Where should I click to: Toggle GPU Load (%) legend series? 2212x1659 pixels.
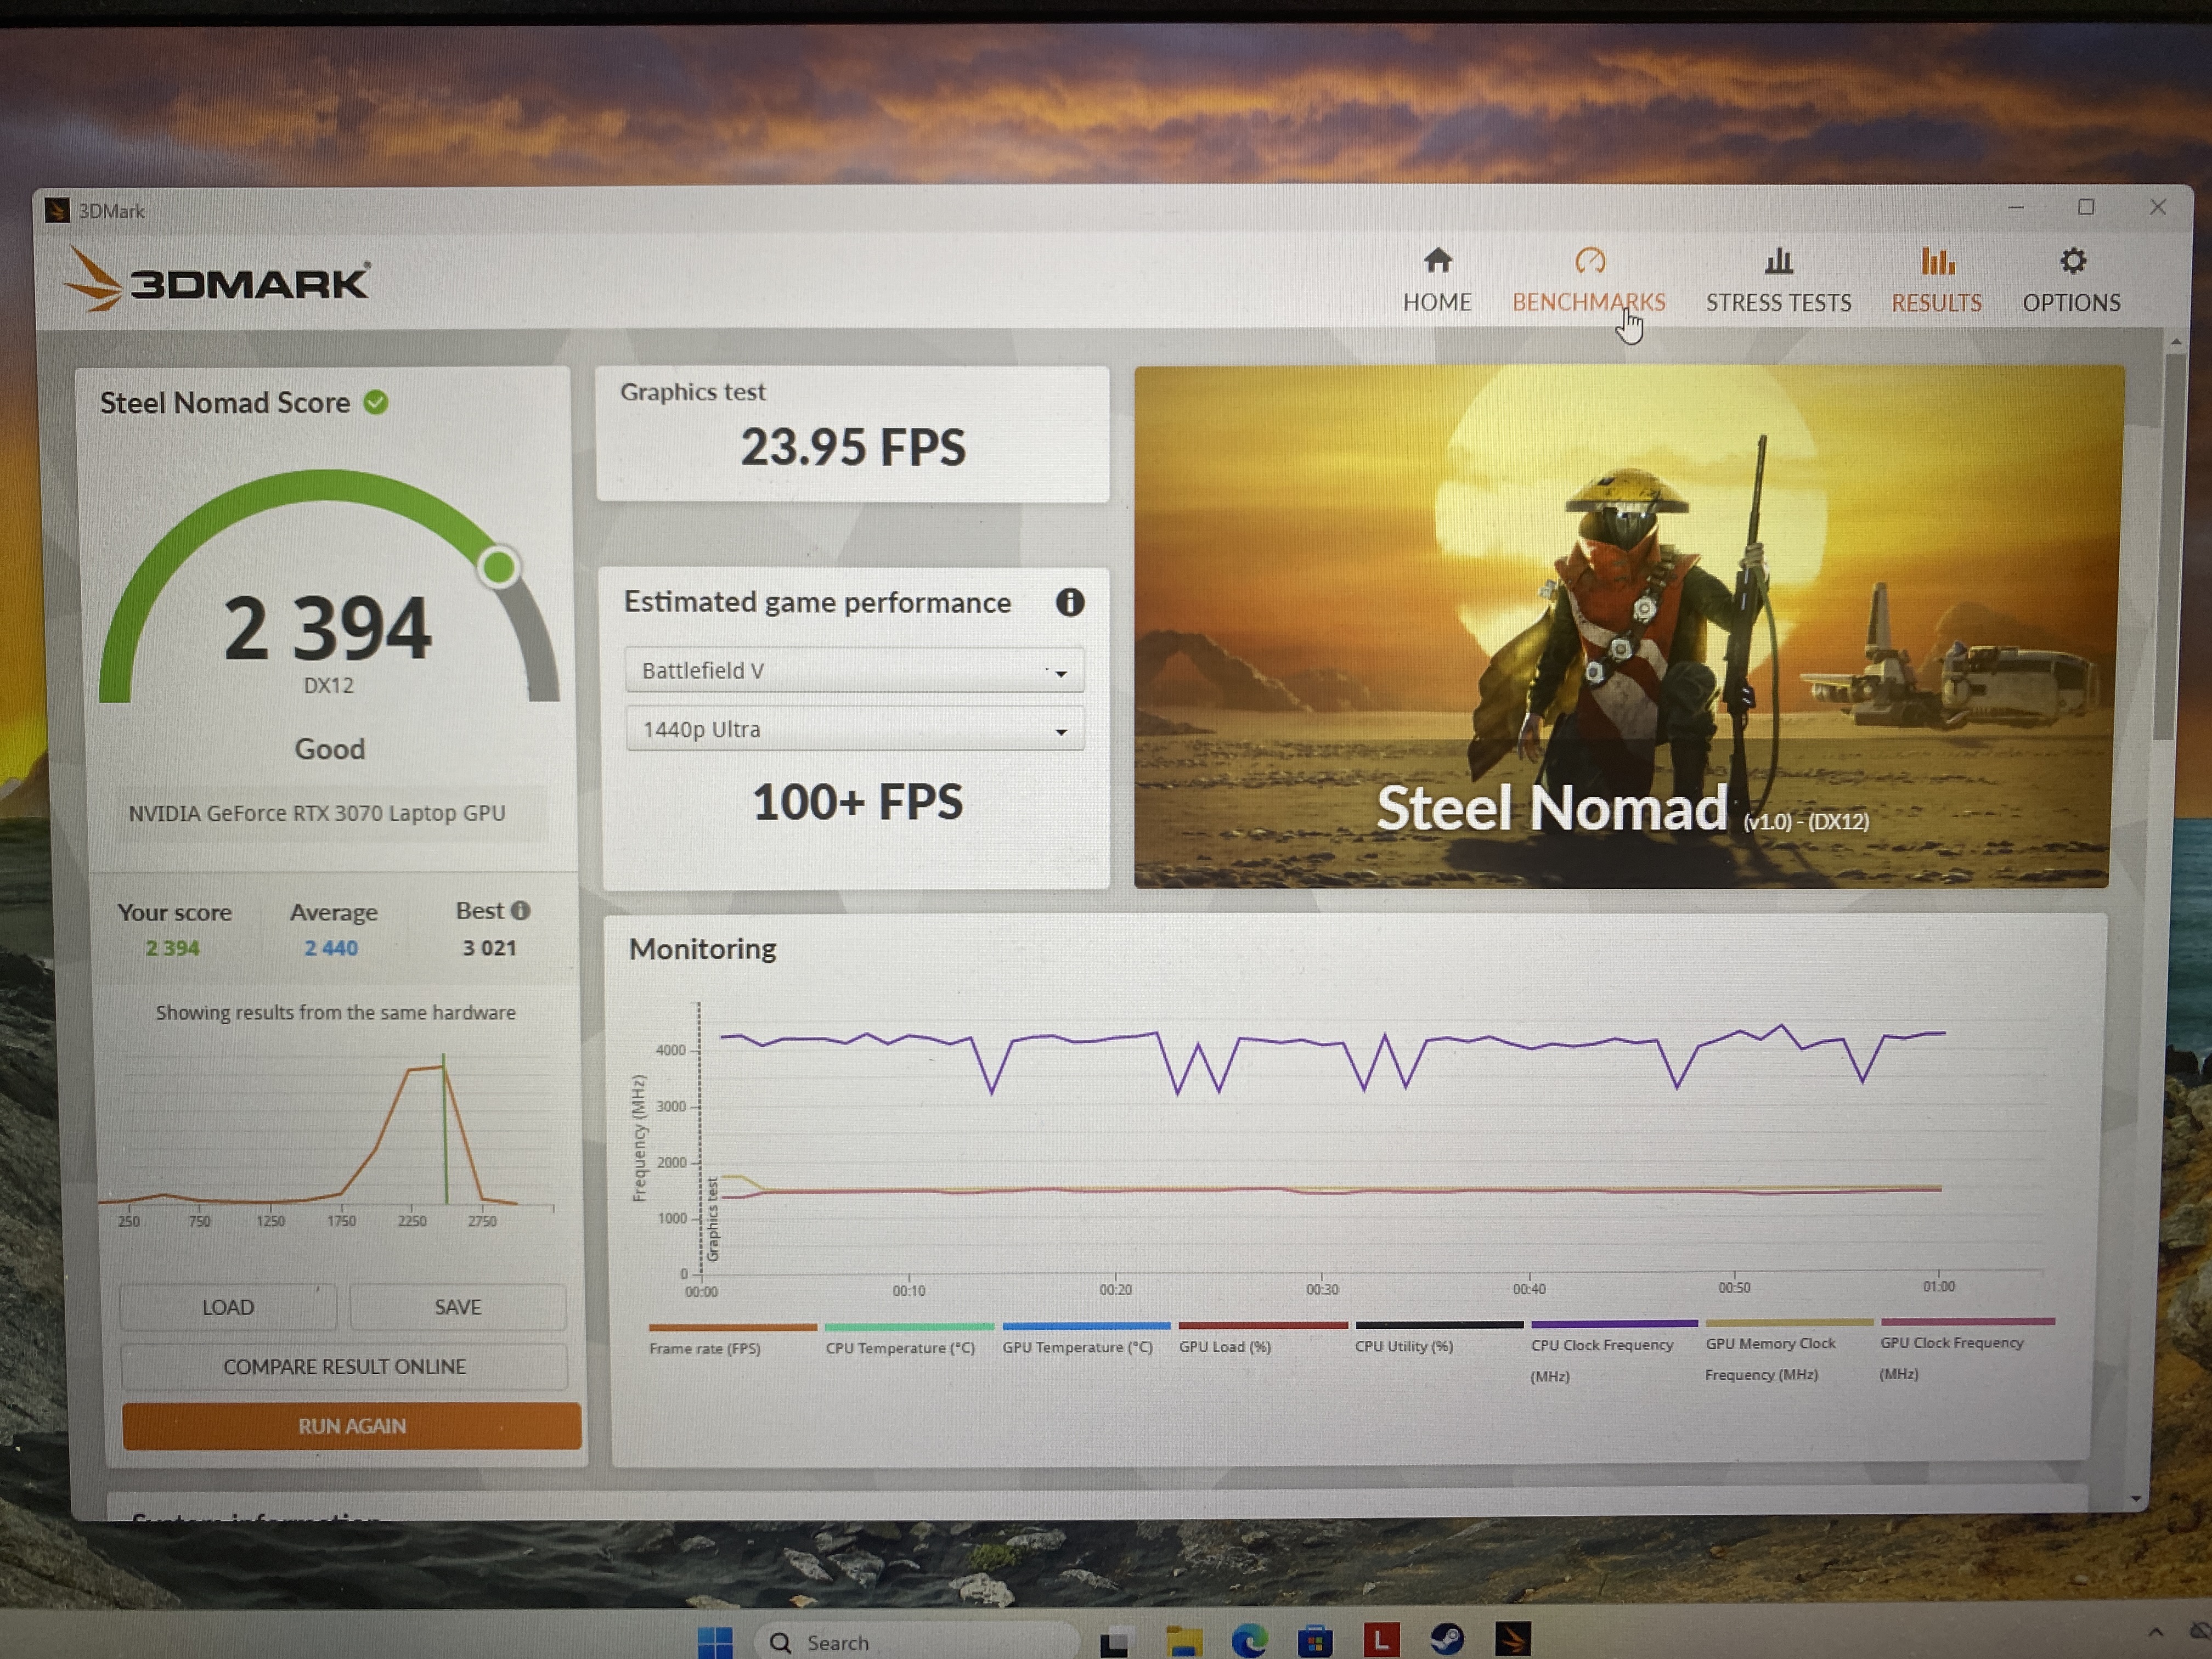(1262, 1339)
